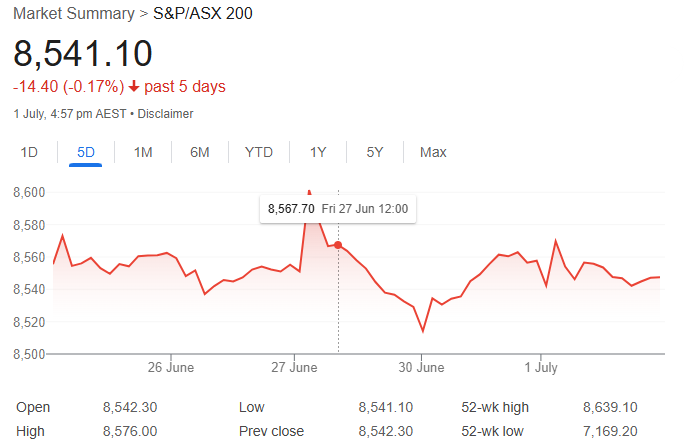Open the Market Summary breadcrumb link

(x=74, y=13)
